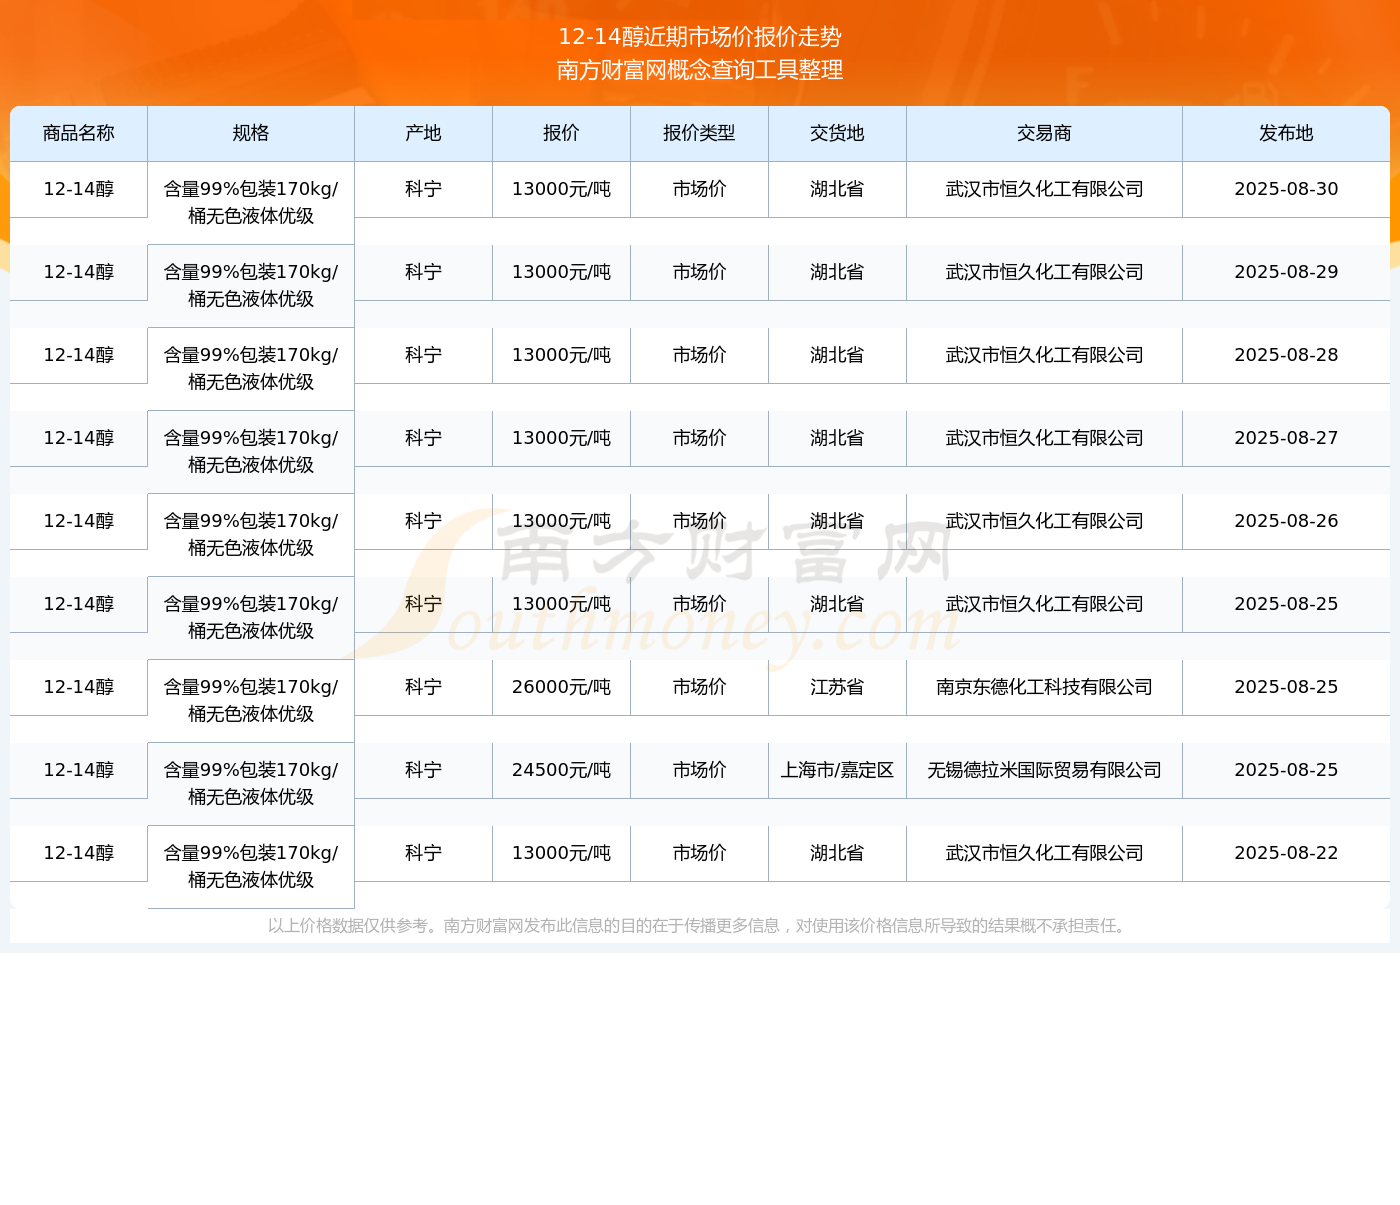
Task: Select the date cell 2025-08-27
Action: point(1286,438)
